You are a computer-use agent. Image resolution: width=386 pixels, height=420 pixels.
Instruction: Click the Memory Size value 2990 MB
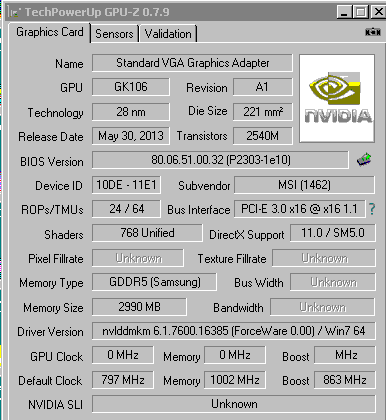pos(139,307)
